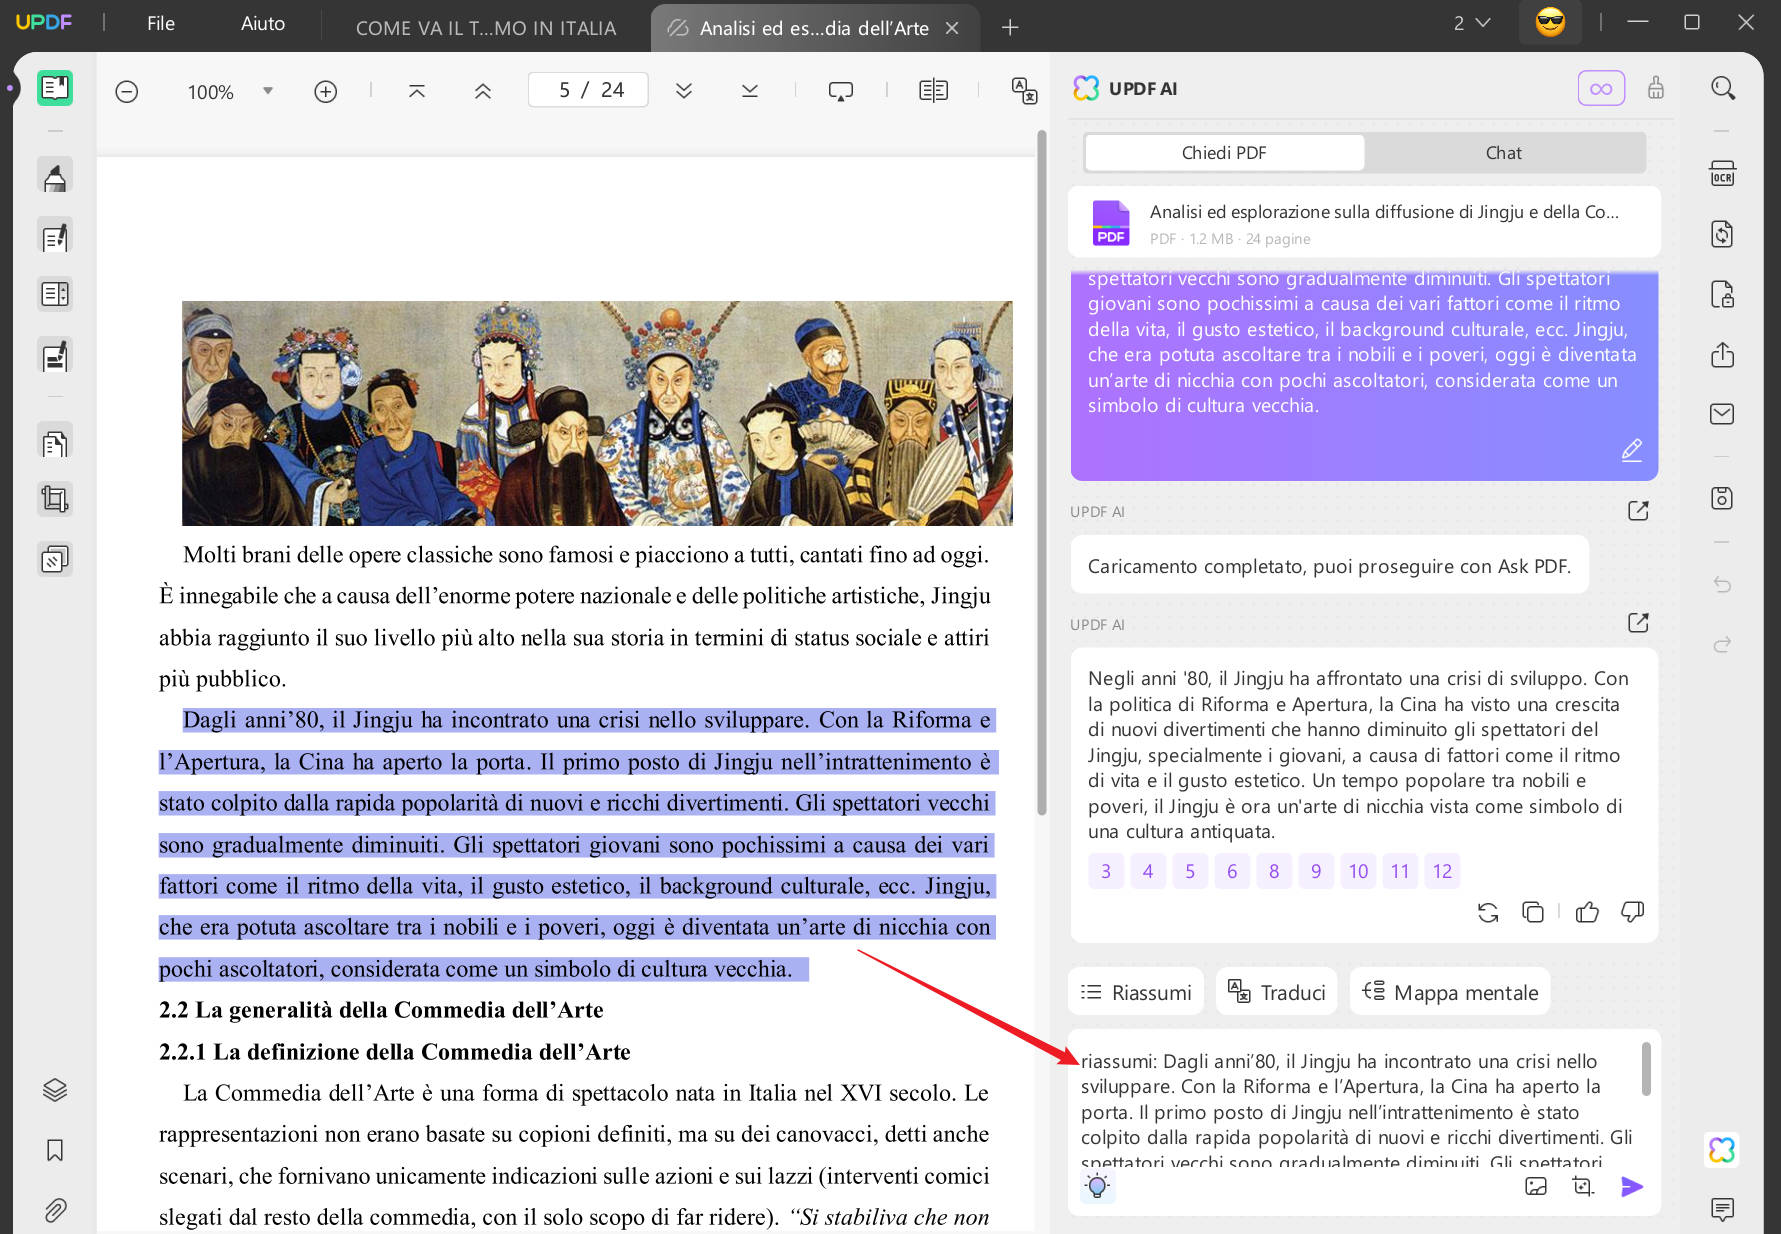
Task: Click the page number input field
Action: pyautogui.click(x=588, y=90)
